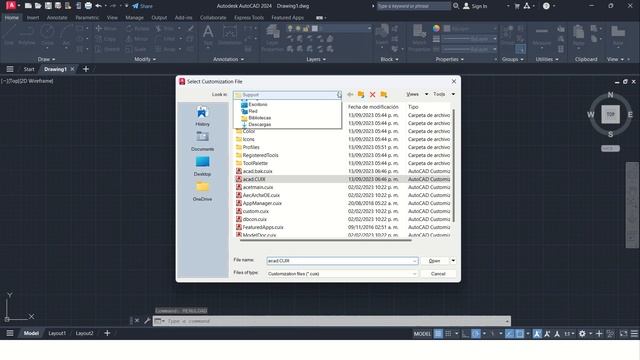Open the Look in folder dropdown

pos(339,95)
